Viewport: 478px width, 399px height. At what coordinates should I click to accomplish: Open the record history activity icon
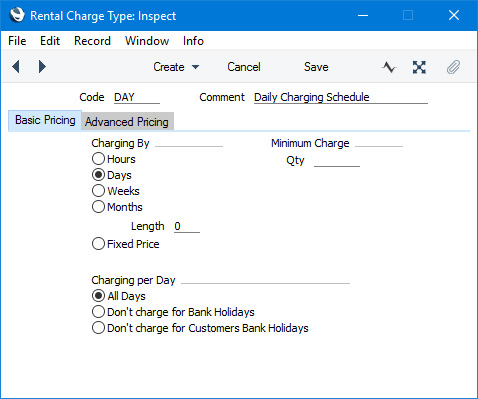click(x=389, y=67)
